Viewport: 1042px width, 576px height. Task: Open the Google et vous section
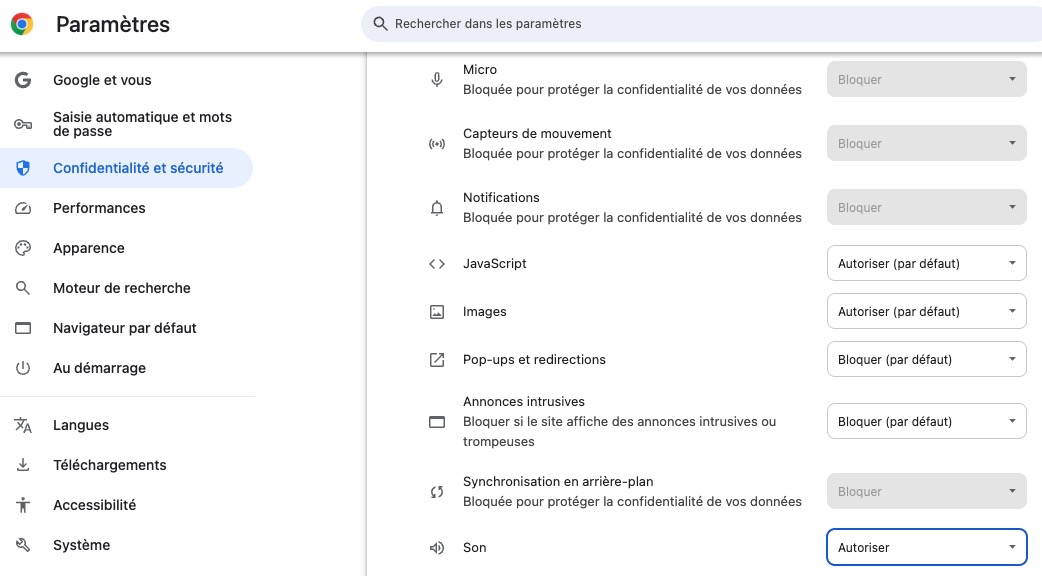(x=102, y=80)
